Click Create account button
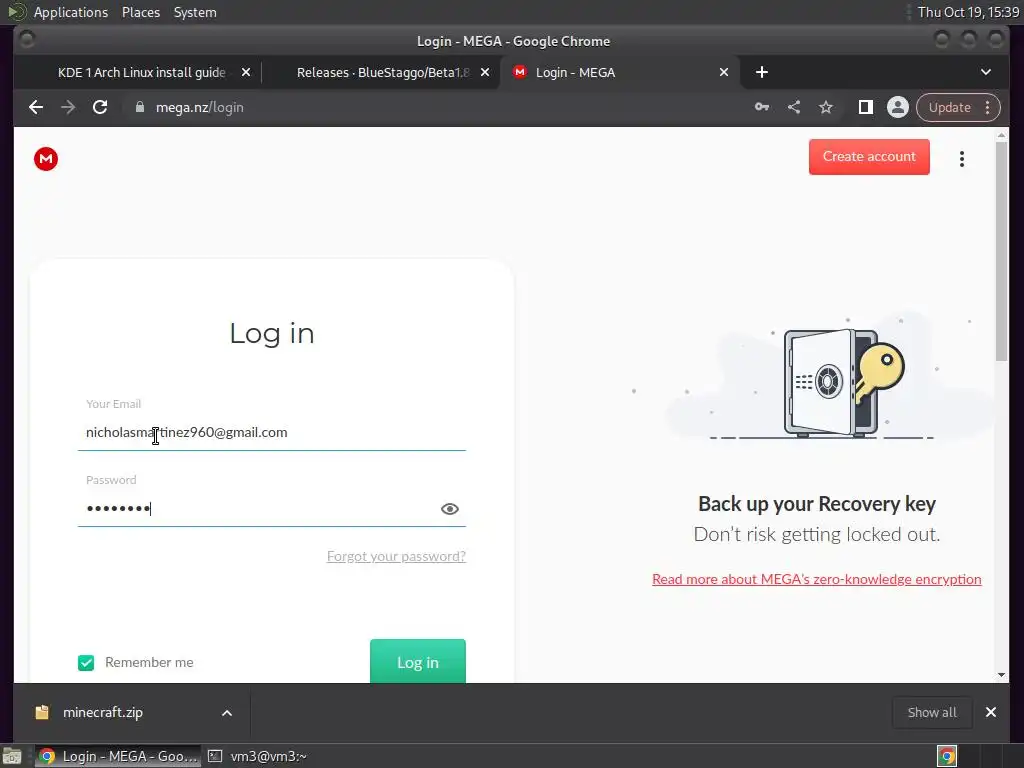The image size is (1024, 768). coord(869,157)
